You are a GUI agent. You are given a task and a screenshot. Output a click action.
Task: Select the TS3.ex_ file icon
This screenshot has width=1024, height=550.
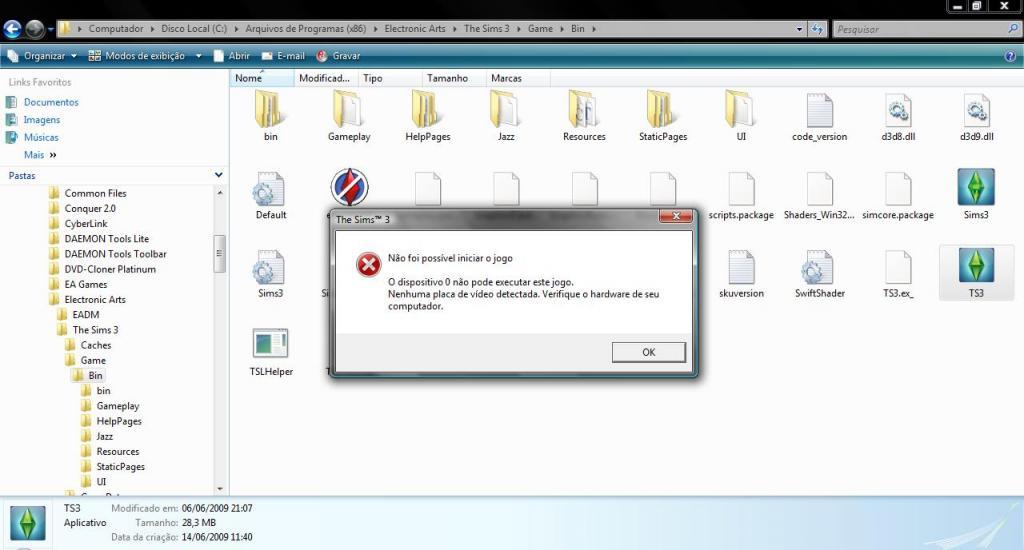tap(898, 267)
